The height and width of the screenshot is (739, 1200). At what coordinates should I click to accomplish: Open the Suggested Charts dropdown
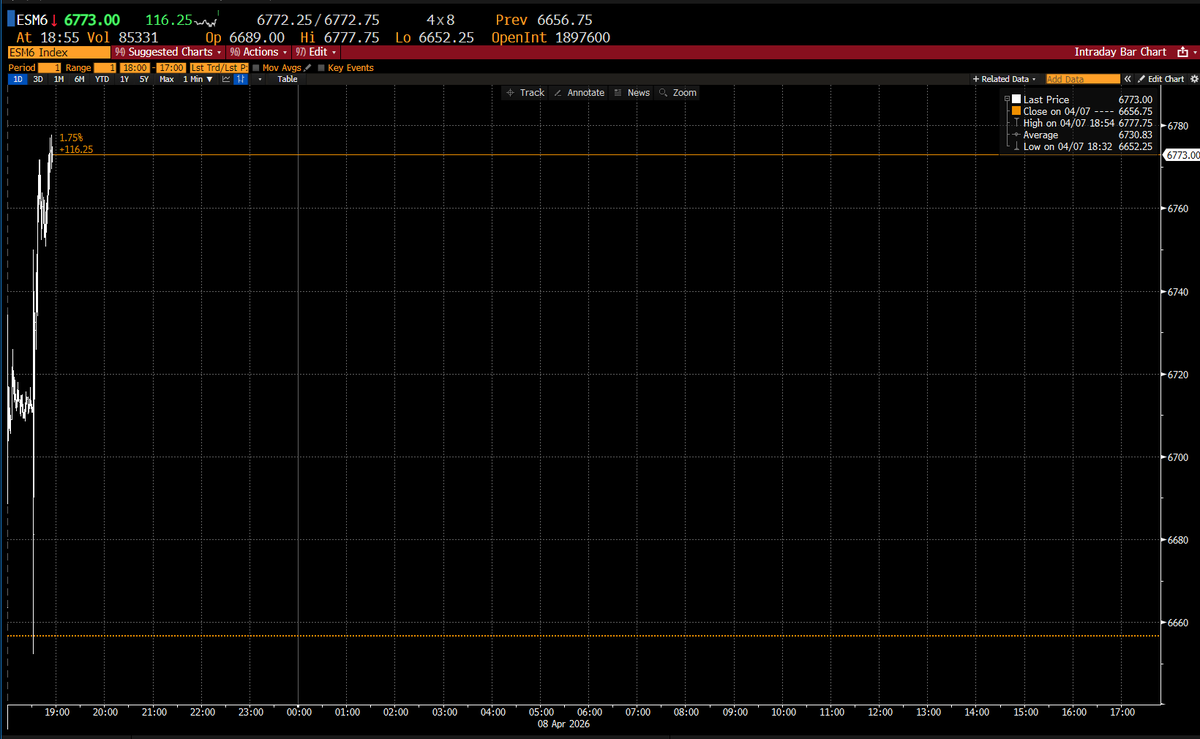click(167, 52)
